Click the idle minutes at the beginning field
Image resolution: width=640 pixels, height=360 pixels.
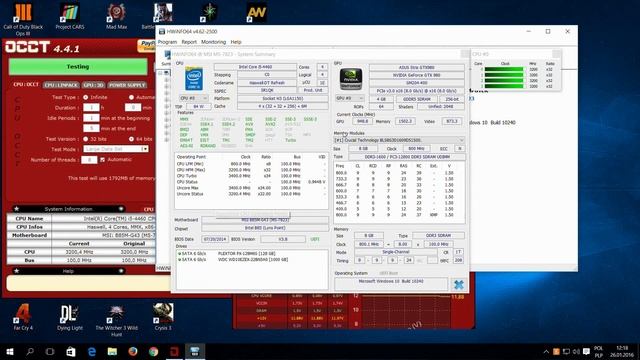(x=91, y=118)
